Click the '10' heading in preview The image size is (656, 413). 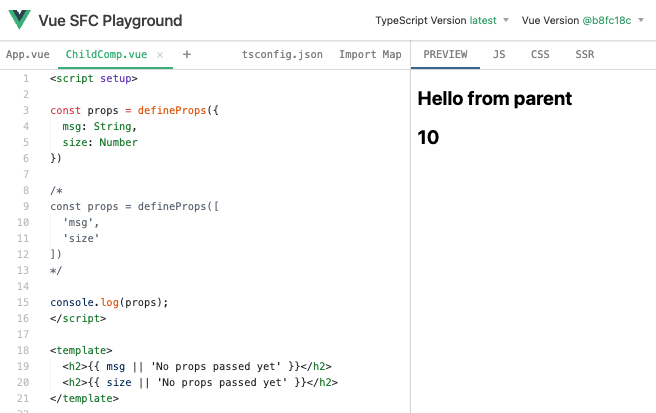coord(428,137)
